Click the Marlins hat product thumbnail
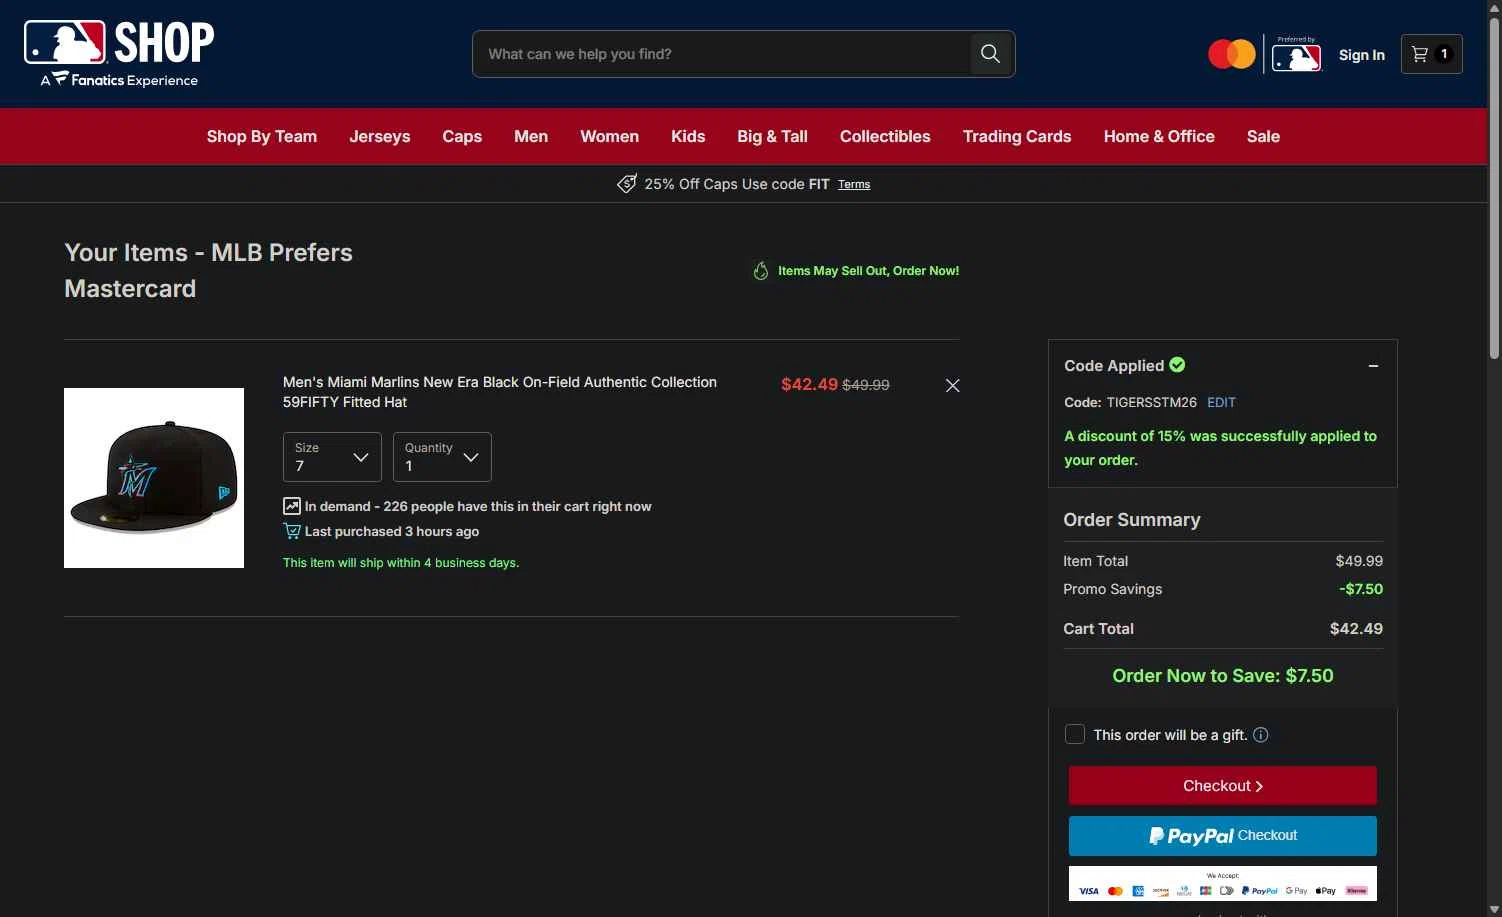1502x917 pixels. [154, 478]
